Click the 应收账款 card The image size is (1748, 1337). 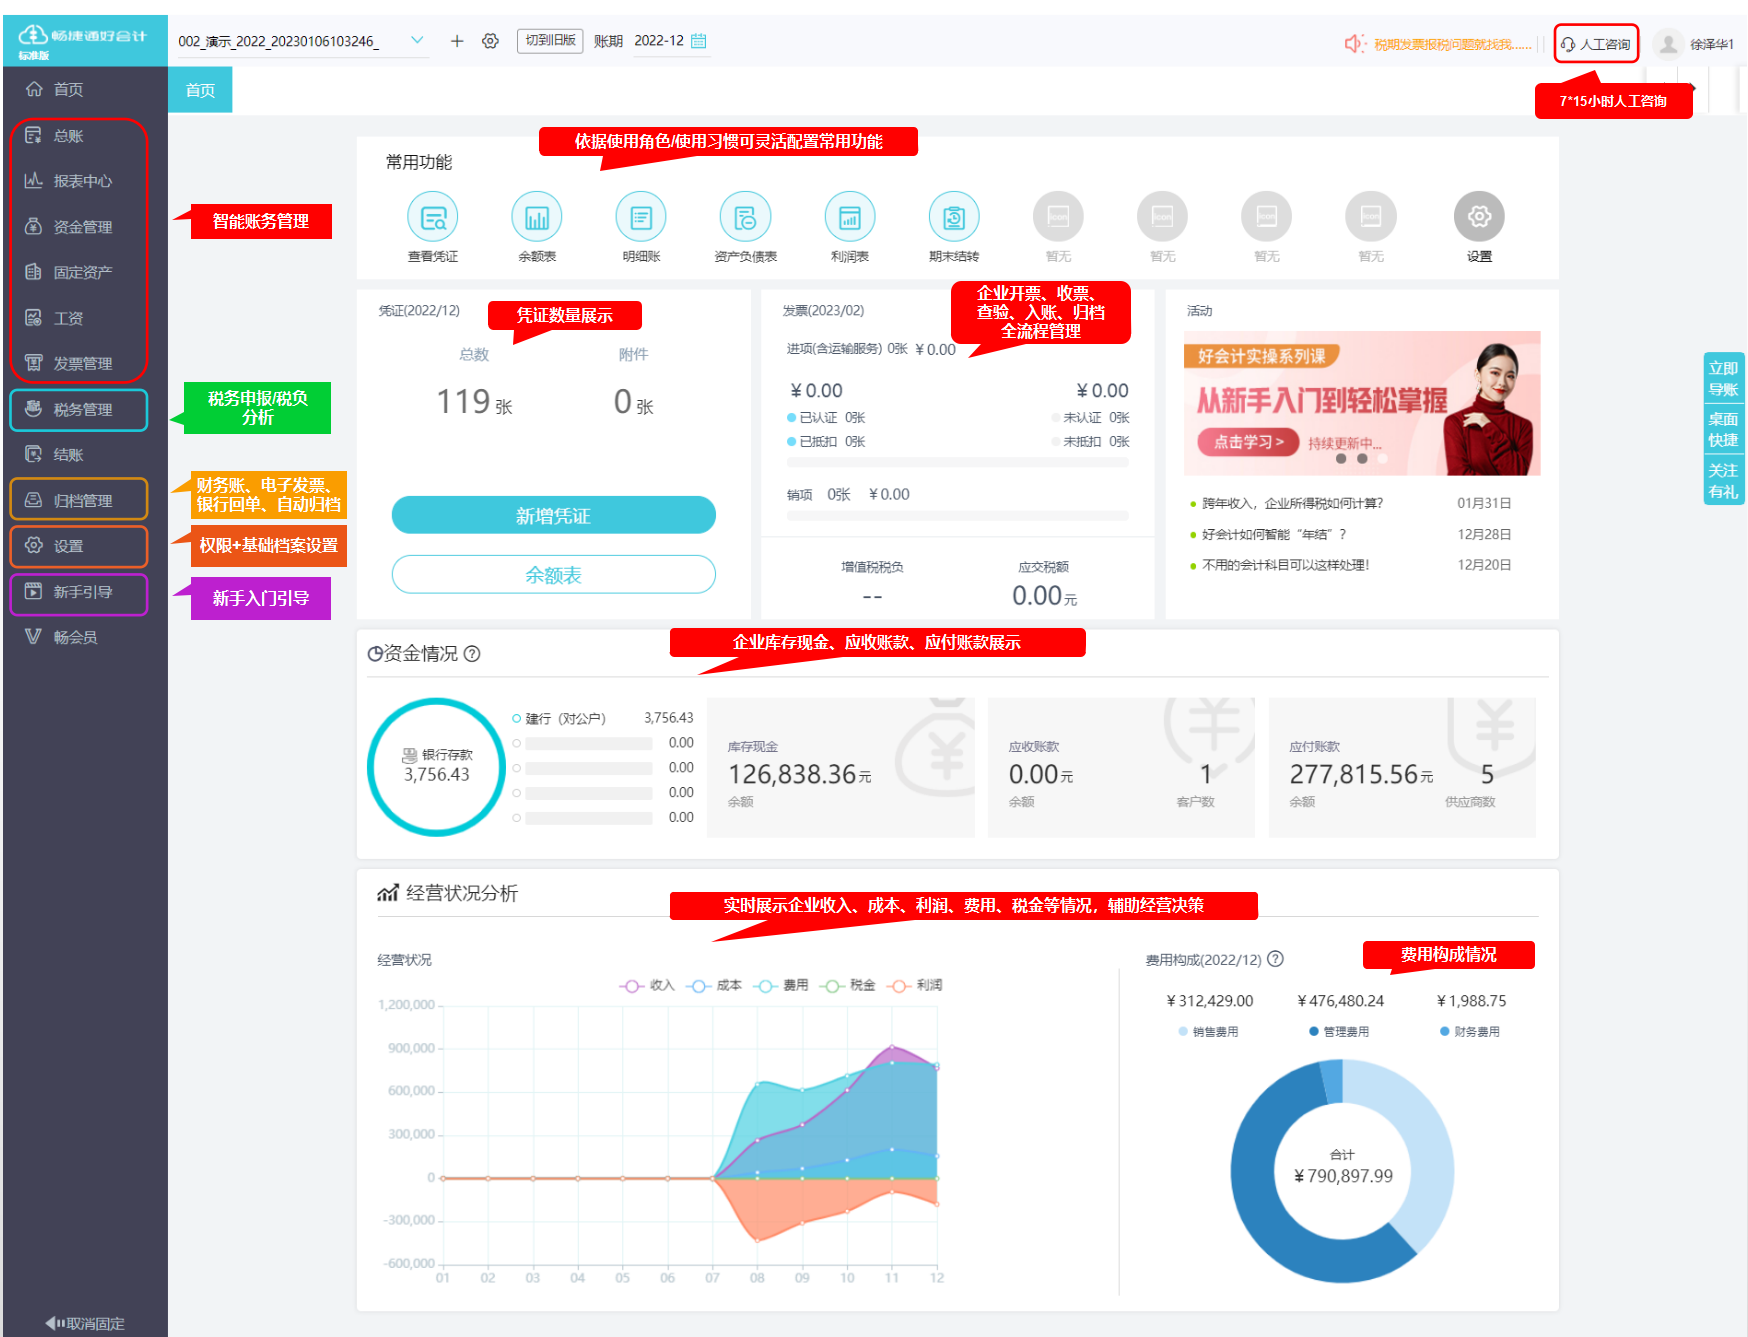[x=1121, y=768]
